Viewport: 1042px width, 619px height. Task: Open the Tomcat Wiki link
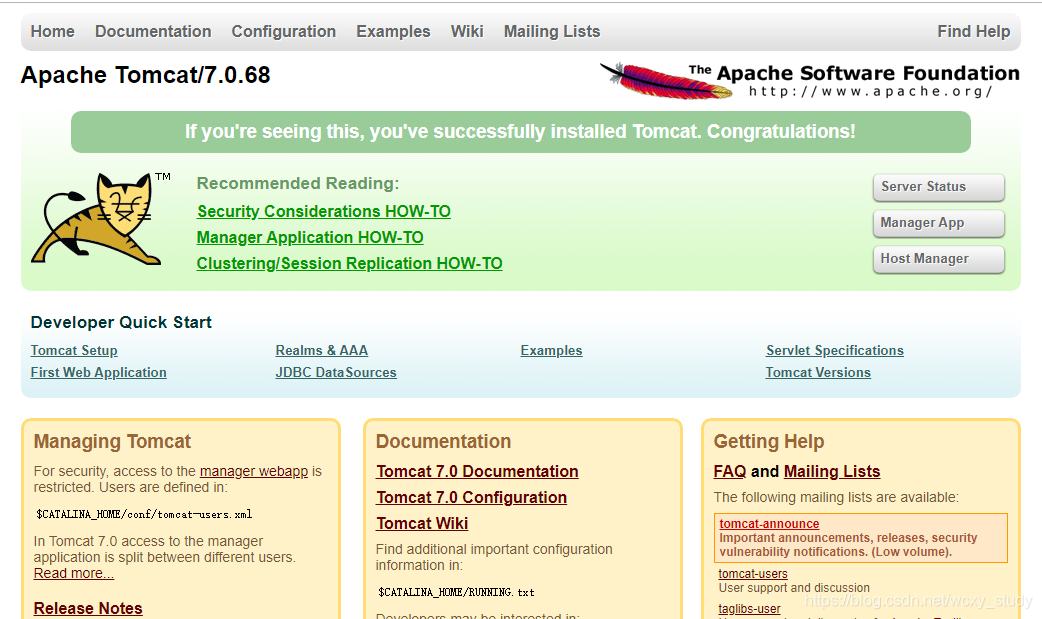[422, 523]
